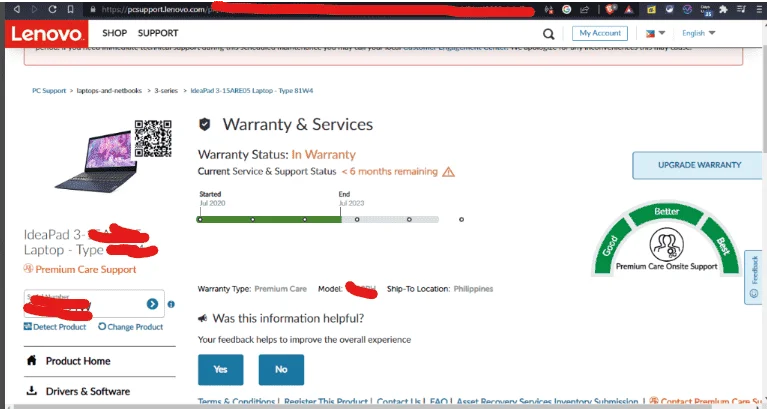
Task: Submit serial number with the blue arrow icon
Action: 152,304
